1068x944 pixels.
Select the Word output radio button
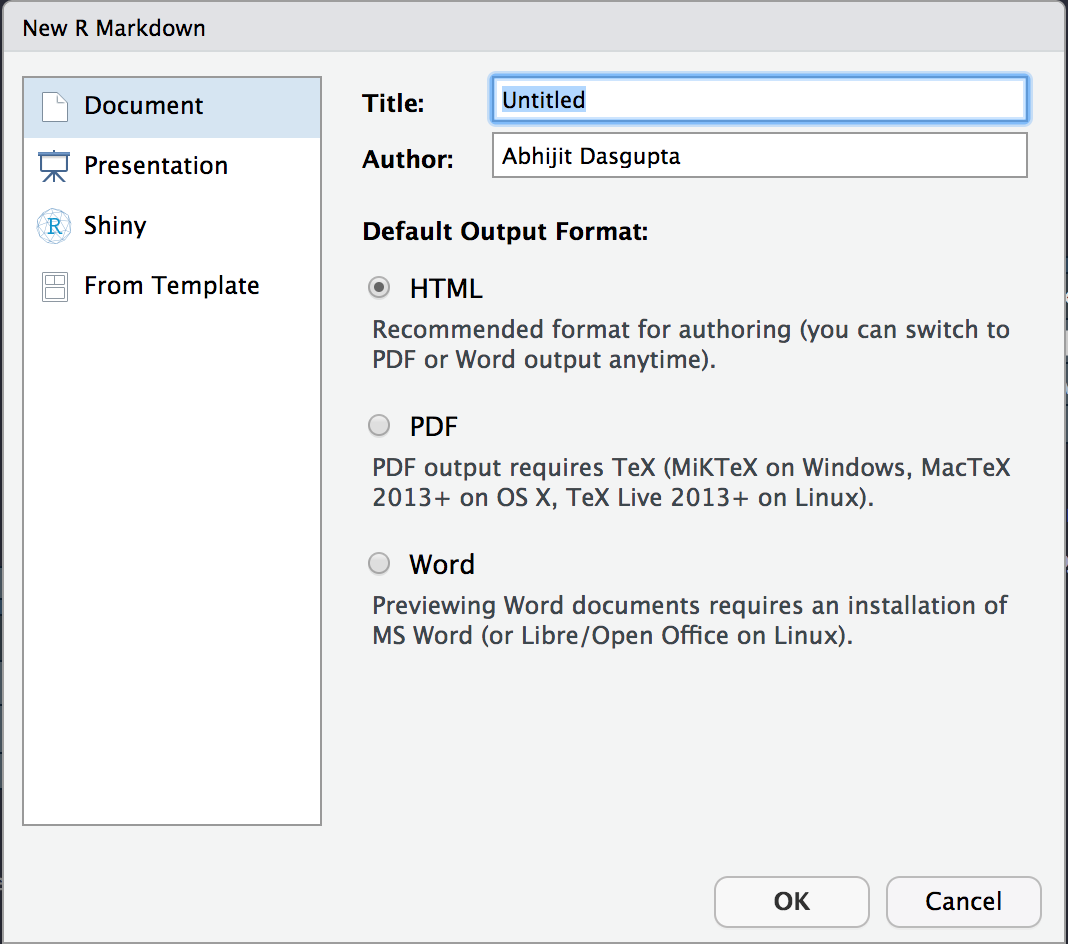(379, 563)
